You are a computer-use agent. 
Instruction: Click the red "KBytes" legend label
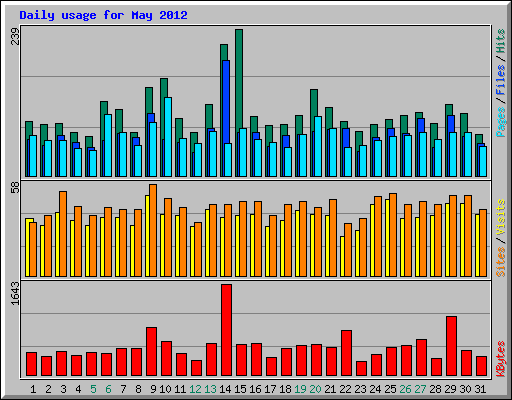click(501, 359)
